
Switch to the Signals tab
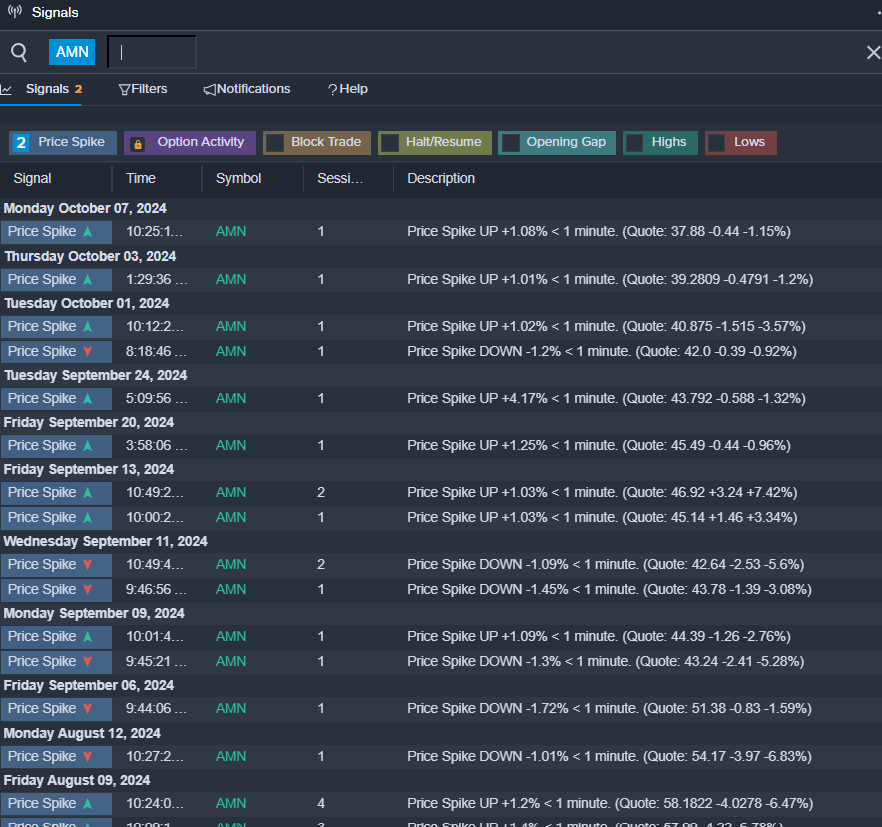(42, 89)
